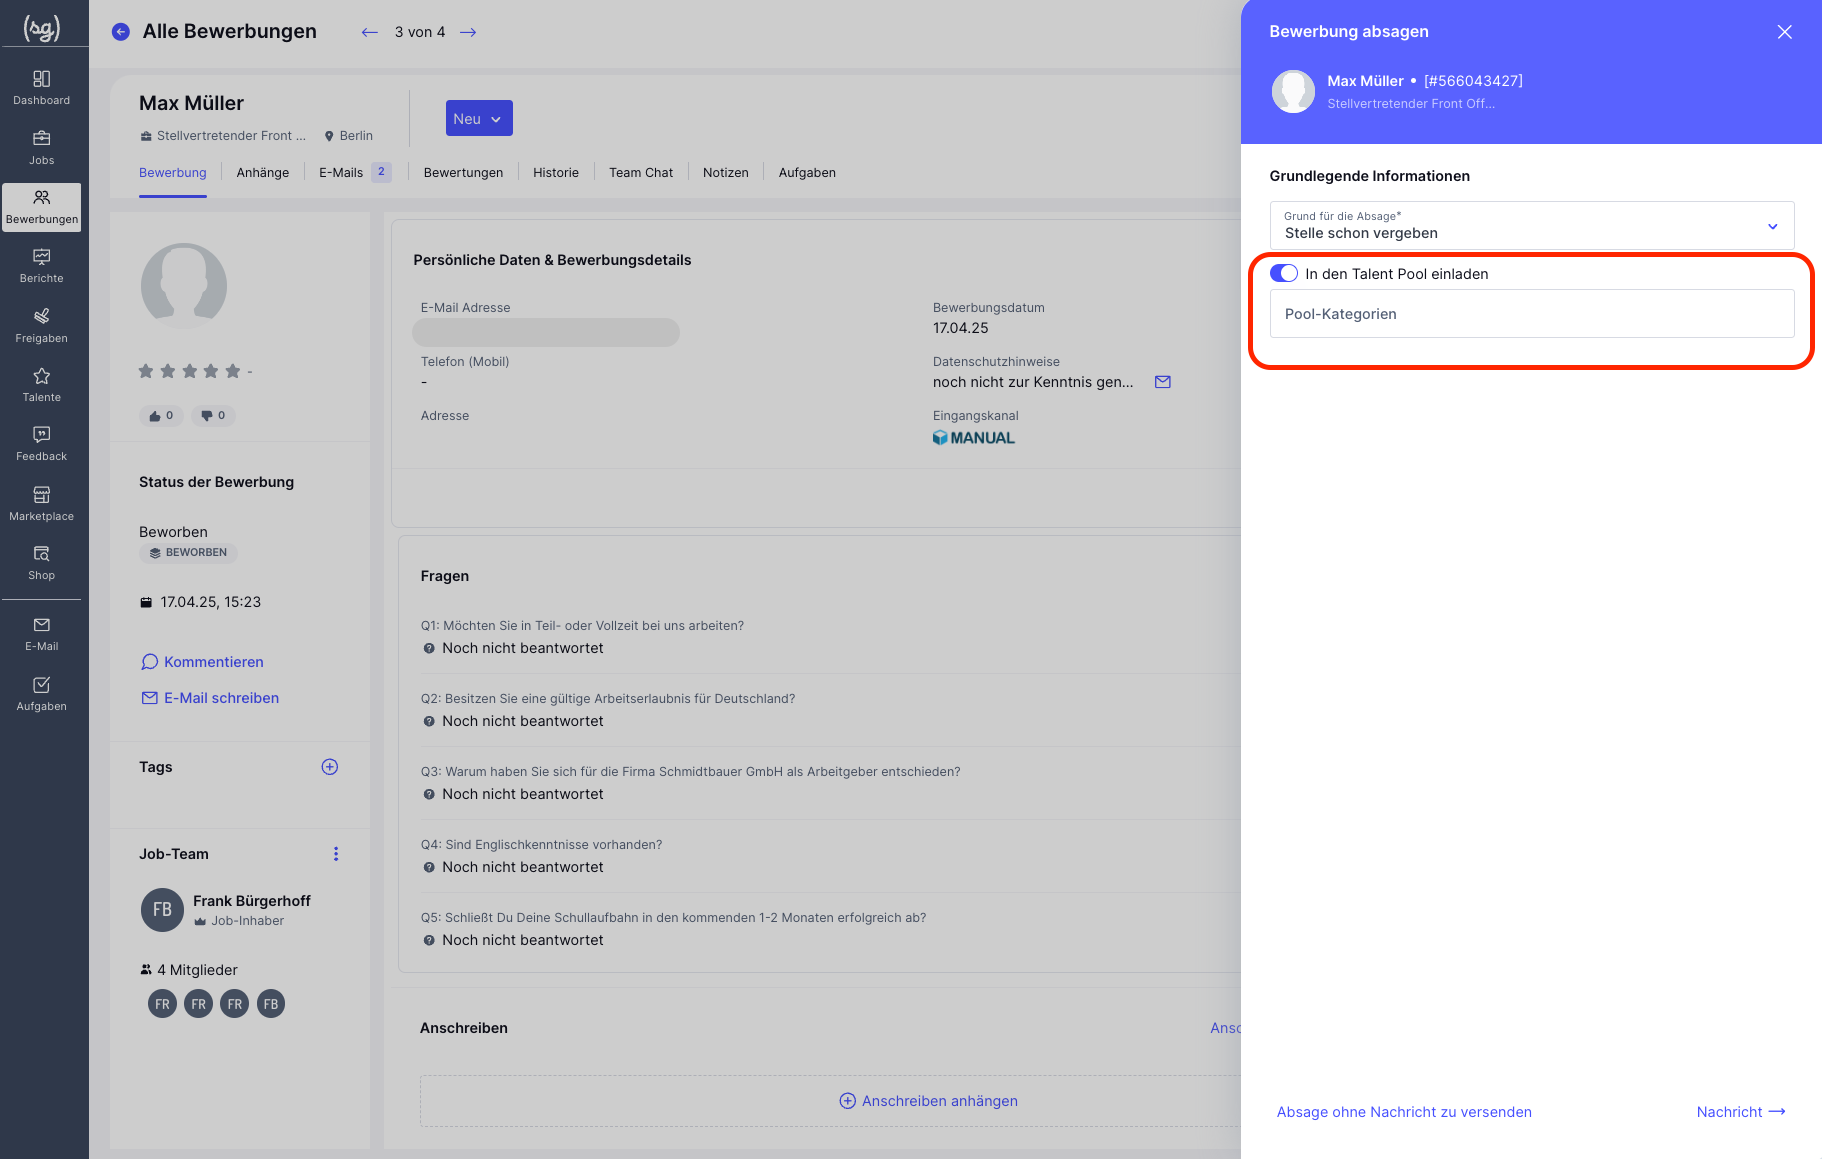Open Berichte reports in sidebar
The height and width of the screenshot is (1159, 1822).
tap(41, 266)
